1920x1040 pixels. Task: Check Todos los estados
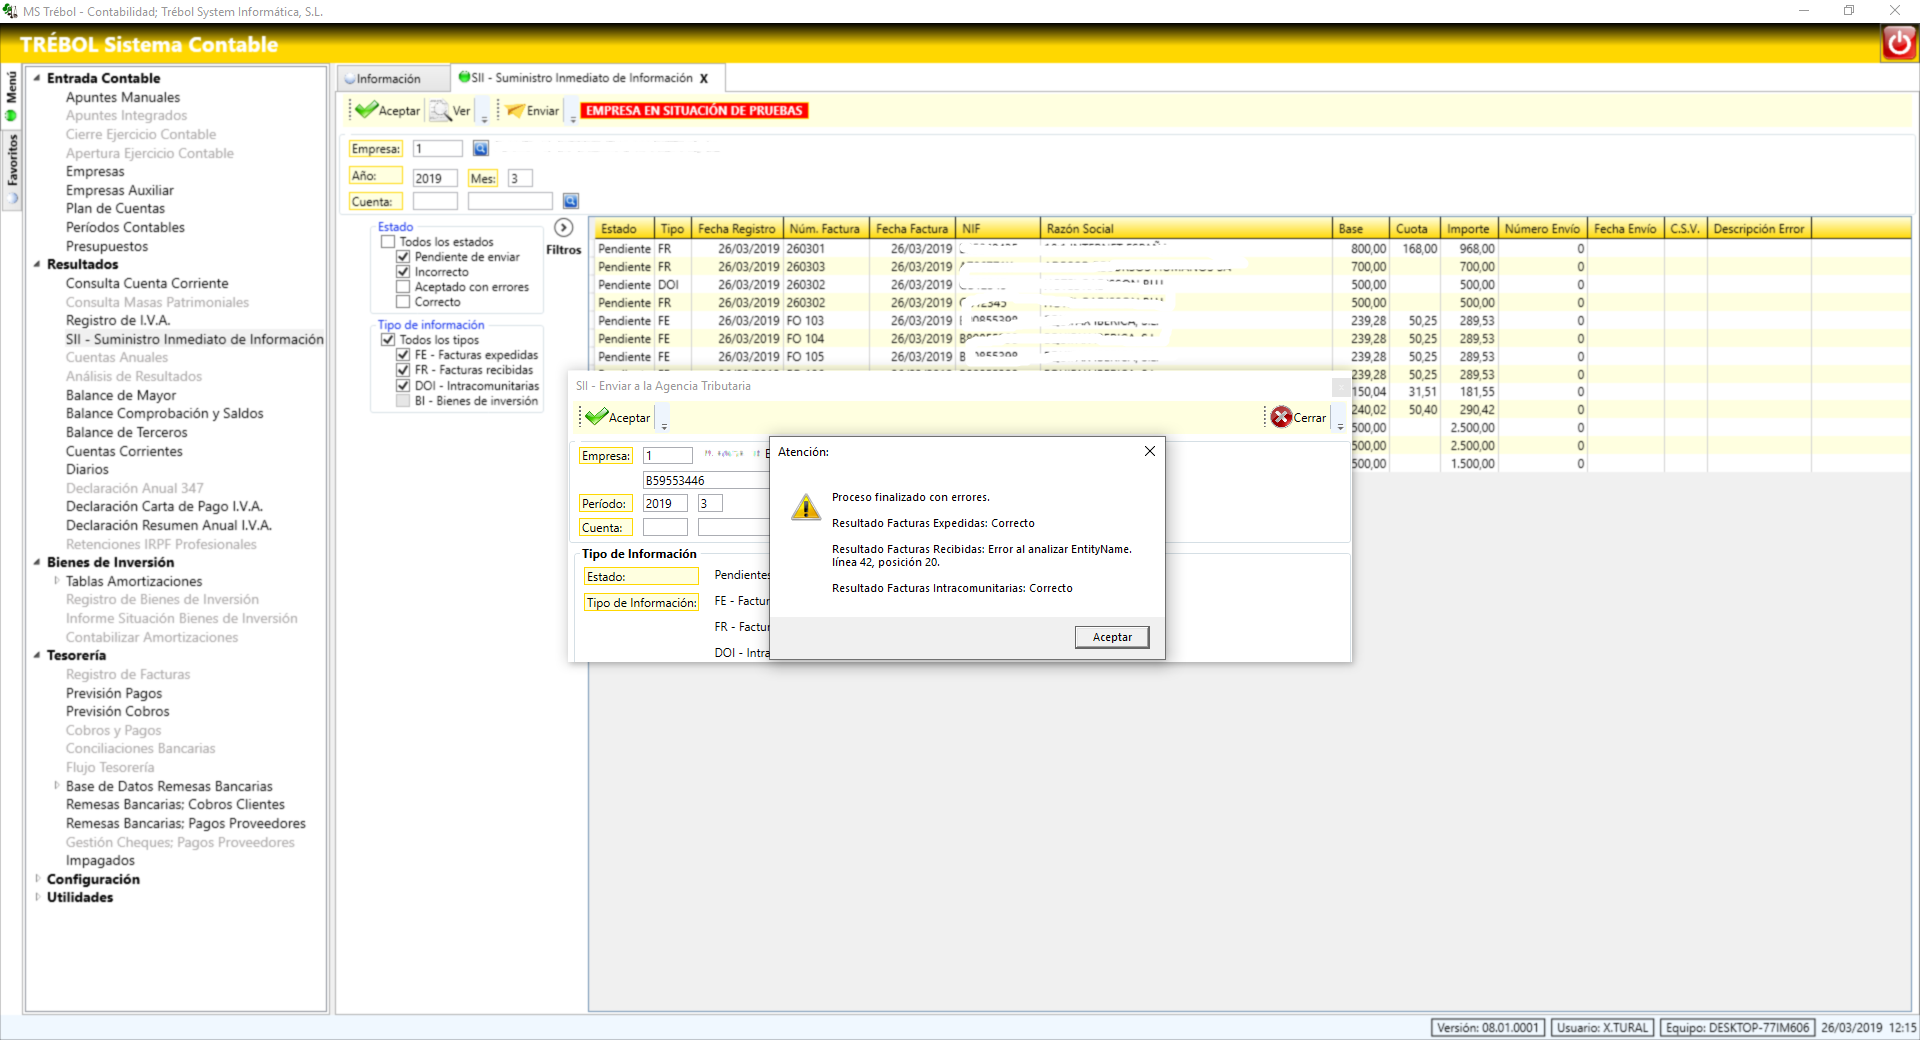[x=388, y=242]
